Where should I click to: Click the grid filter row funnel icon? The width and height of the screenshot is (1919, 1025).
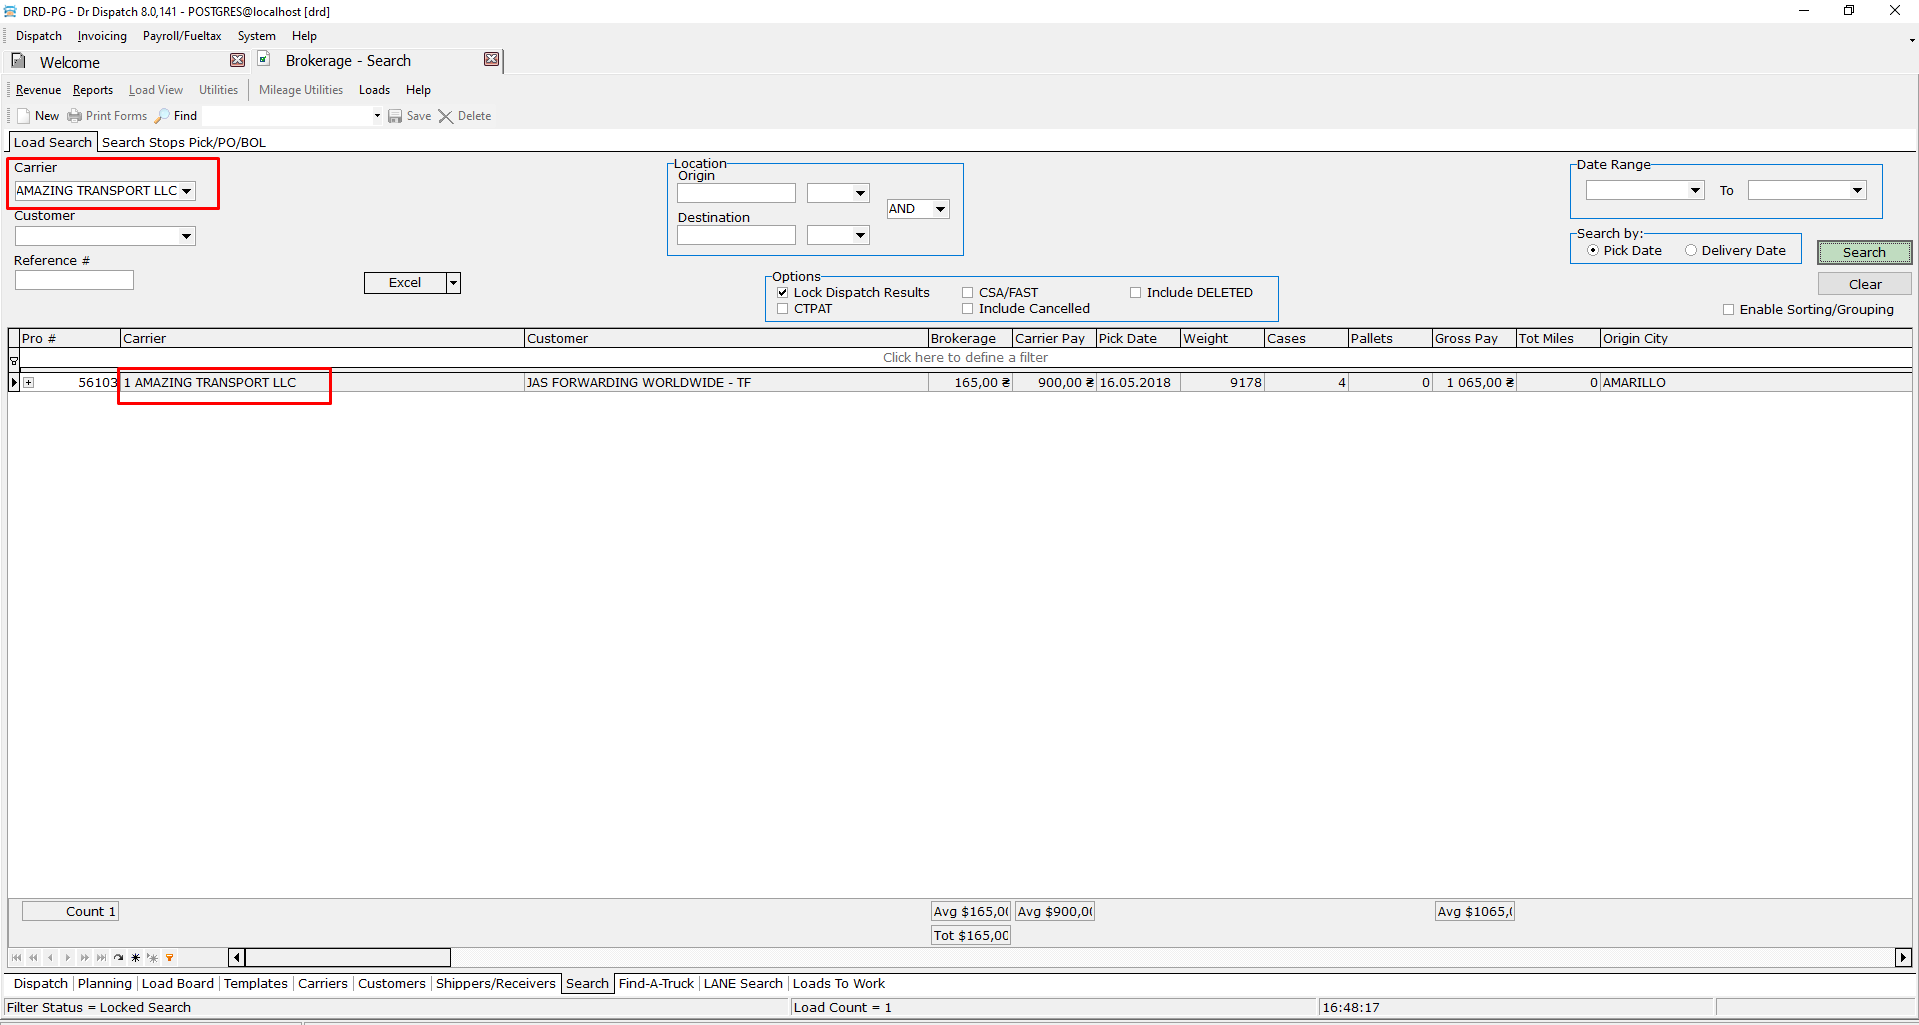coord(14,361)
